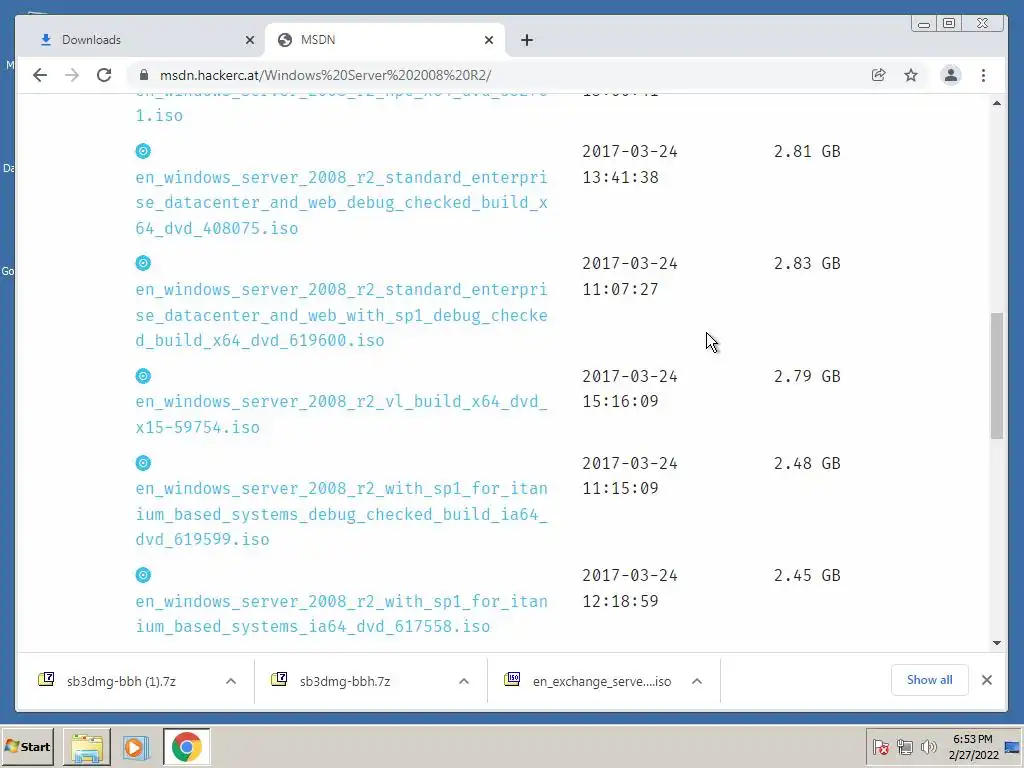Click the 2.83 GB size value
Image resolution: width=1024 pixels, height=768 pixels.
coord(807,264)
